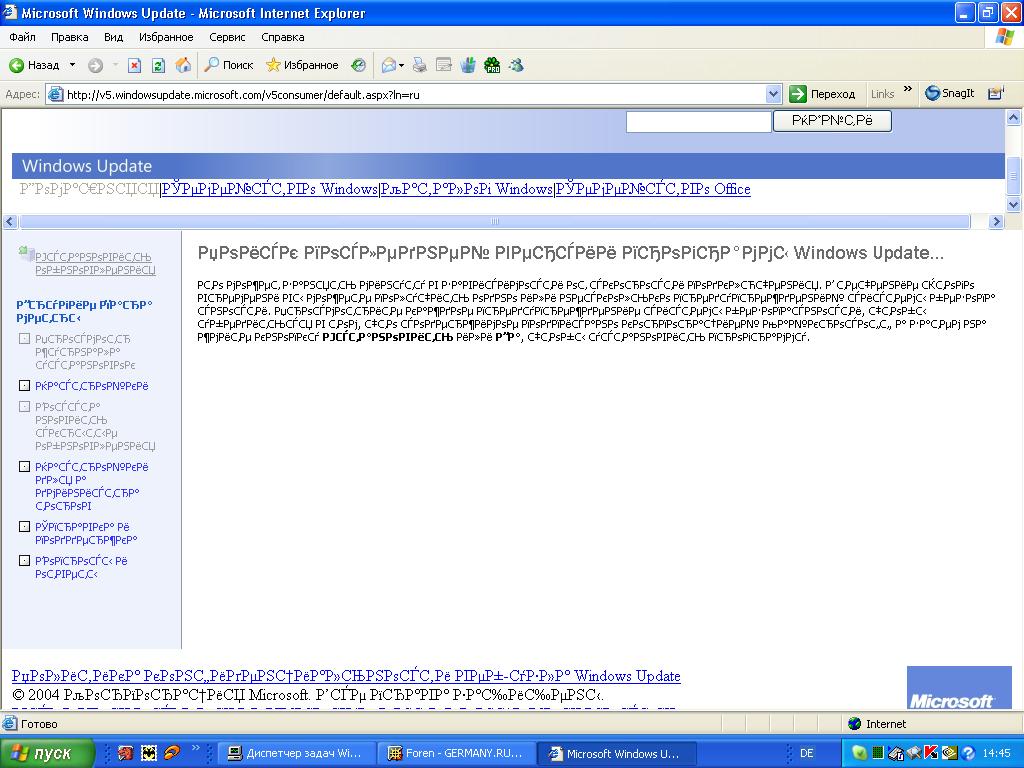
Task: Open the Поиск search pane
Action: (x=229, y=65)
